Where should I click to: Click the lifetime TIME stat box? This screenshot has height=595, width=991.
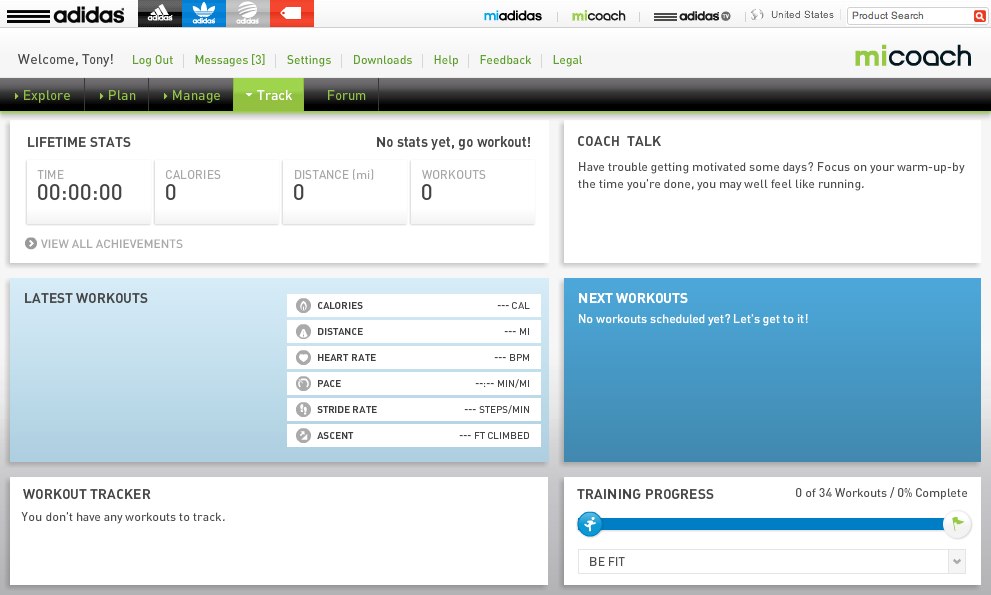tap(88, 192)
